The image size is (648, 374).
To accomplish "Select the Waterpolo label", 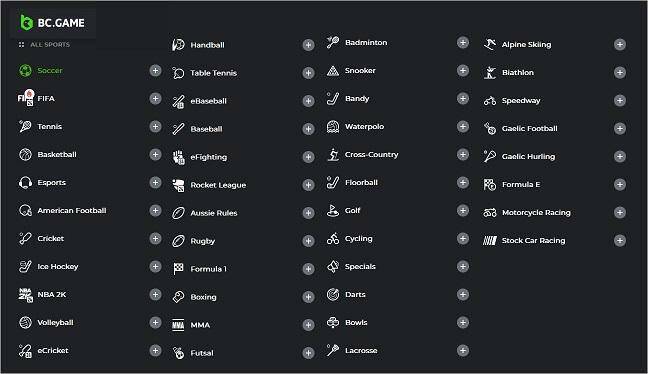I will point(364,126).
